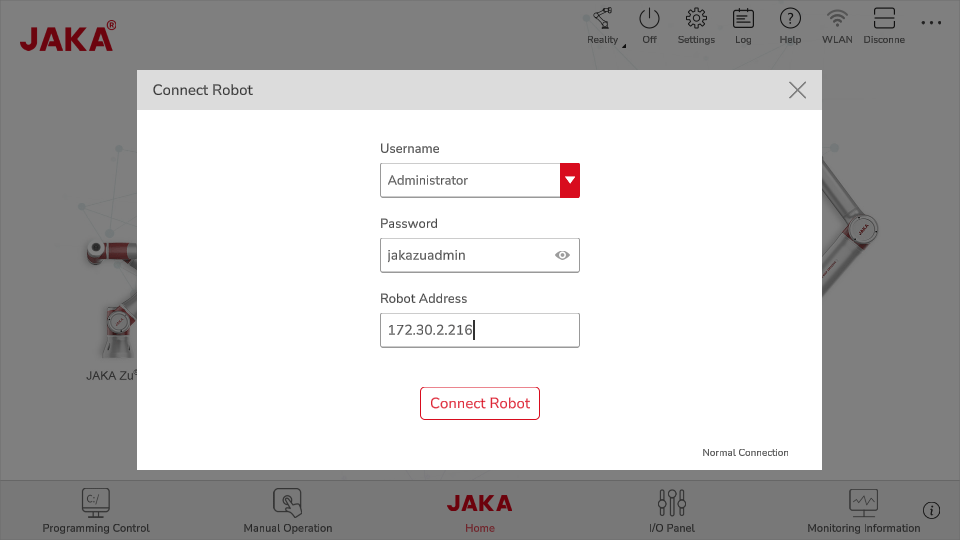Click the Username label text
Screen dimensions: 960x540
point(410,149)
